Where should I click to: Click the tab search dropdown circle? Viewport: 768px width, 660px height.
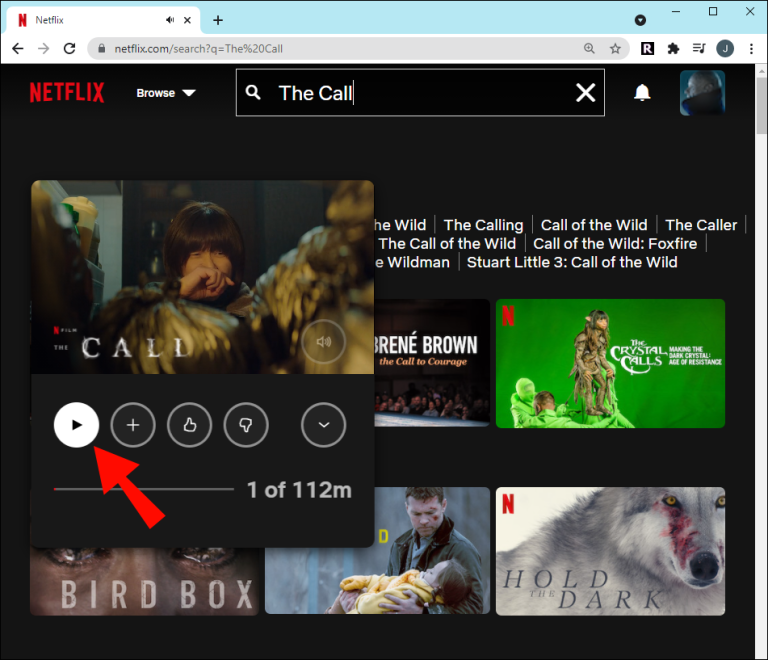coord(640,20)
